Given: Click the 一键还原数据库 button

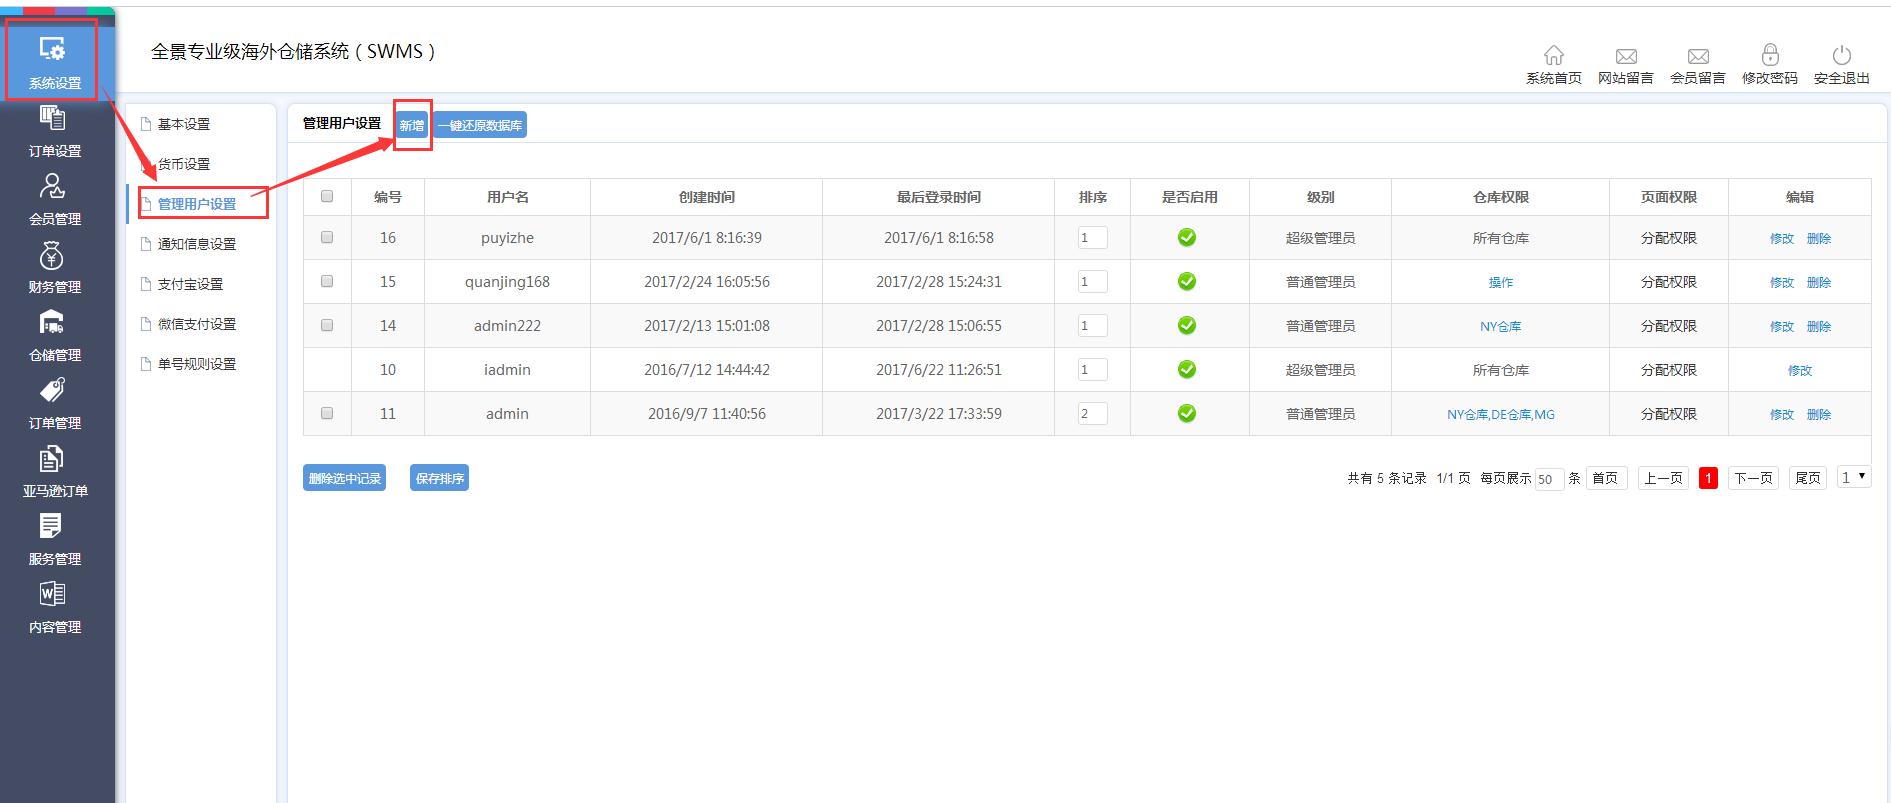Looking at the screenshot, I should pyautogui.click(x=480, y=126).
